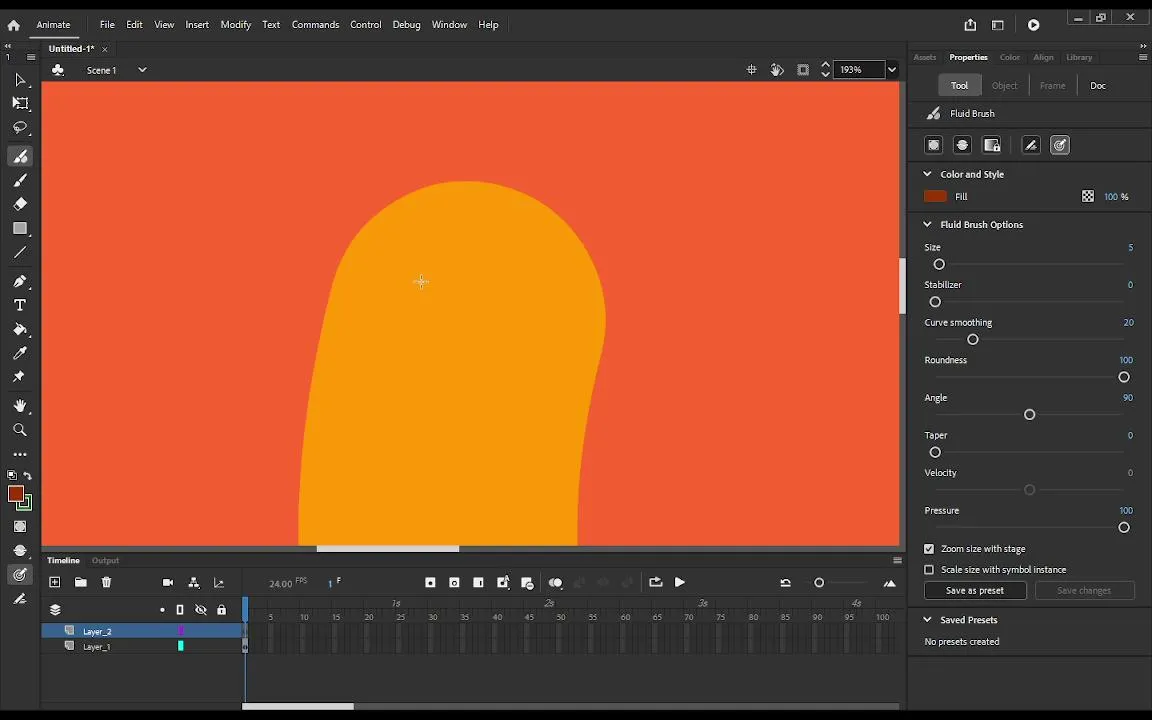Center the stage with the crosshair icon
Image resolution: width=1152 pixels, height=720 pixels.
coord(752,70)
